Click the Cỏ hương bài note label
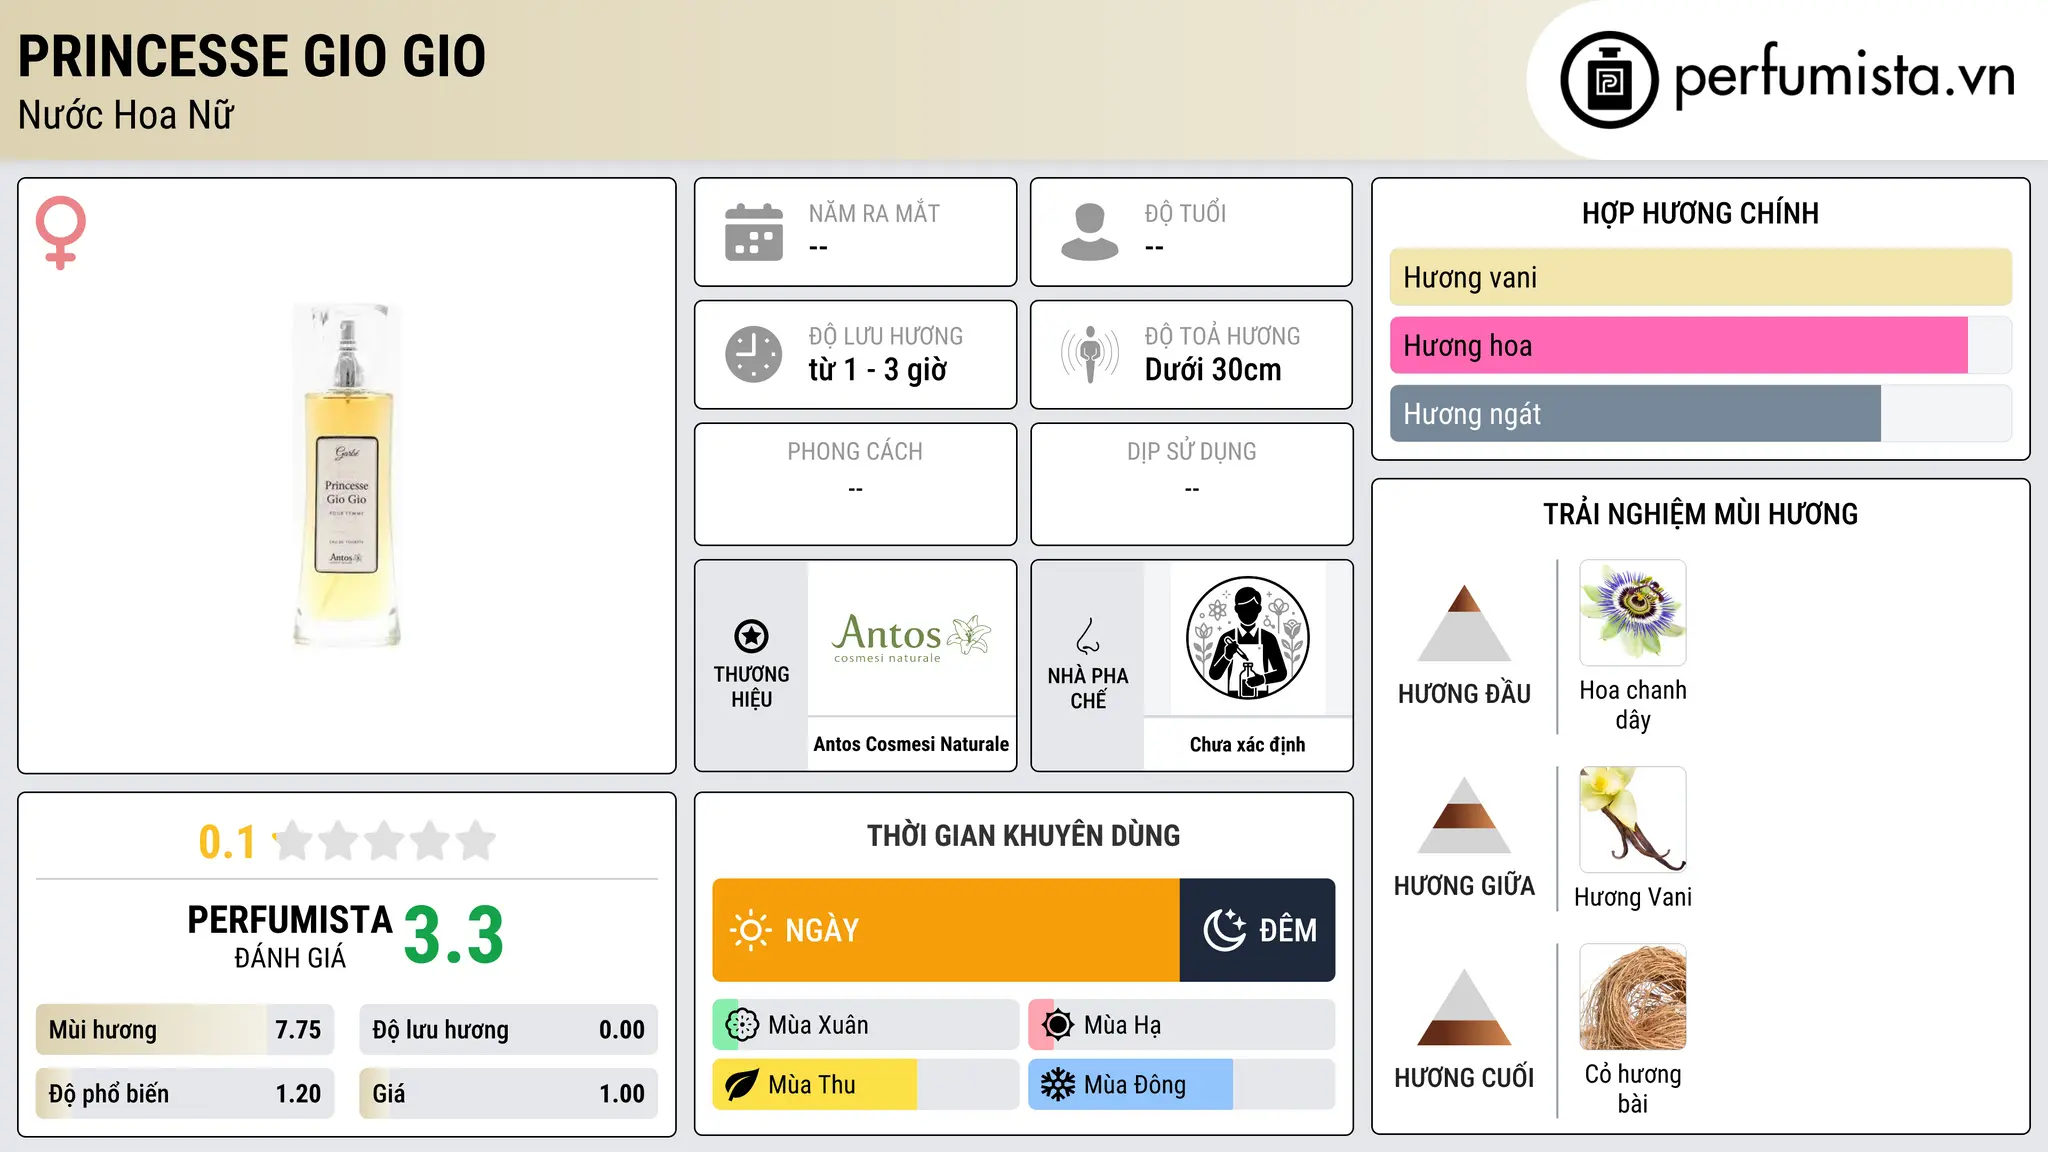Viewport: 2048px width, 1152px height. pyautogui.click(x=1633, y=1089)
